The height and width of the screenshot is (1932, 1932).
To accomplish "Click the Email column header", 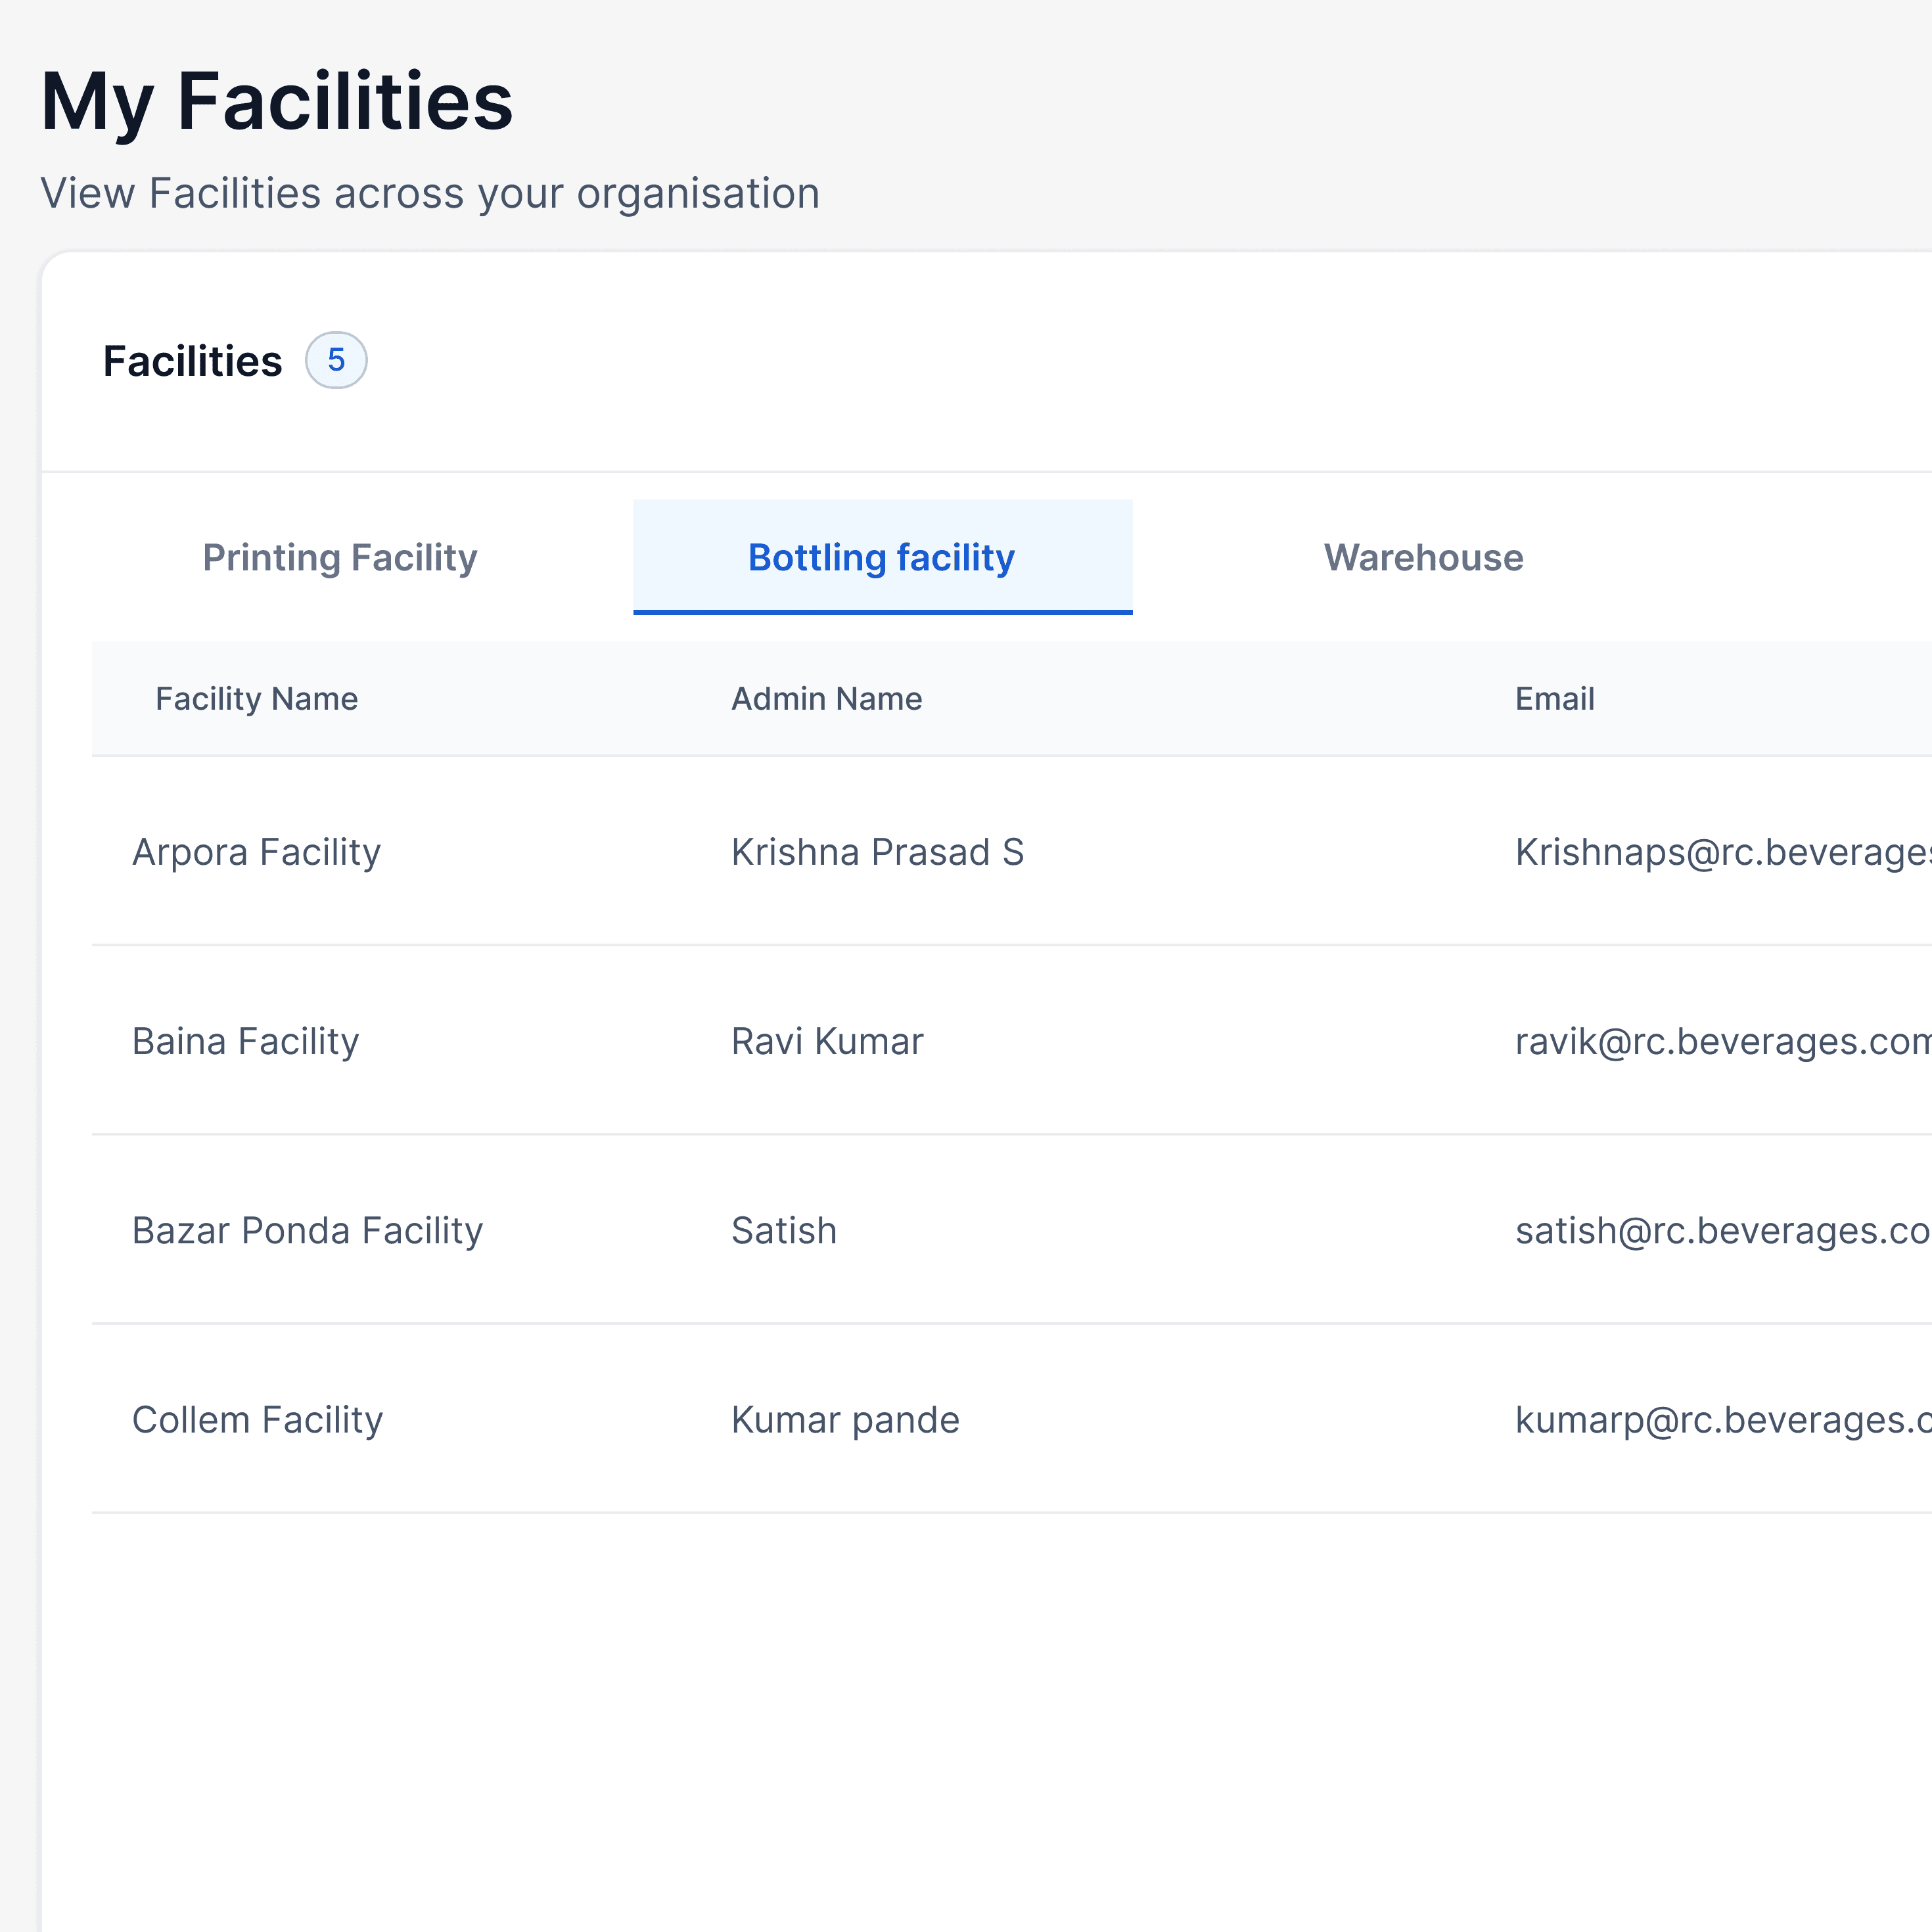I will (1554, 698).
